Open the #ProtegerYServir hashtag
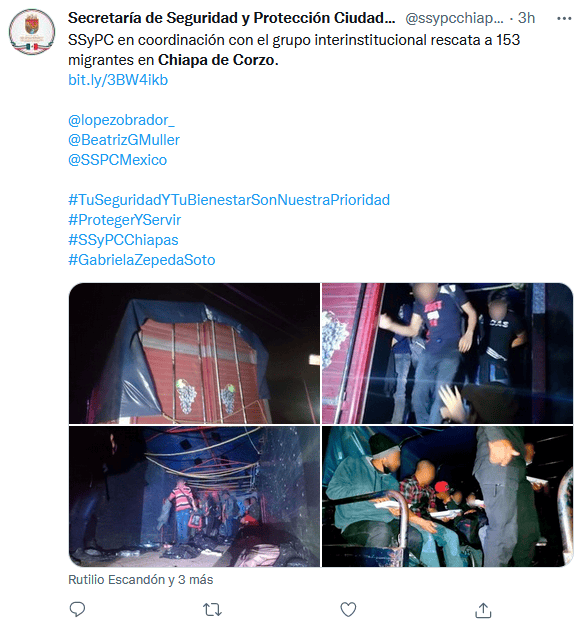Image resolution: width=584 pixels, height=628 pixels. (x=125, y=220)
